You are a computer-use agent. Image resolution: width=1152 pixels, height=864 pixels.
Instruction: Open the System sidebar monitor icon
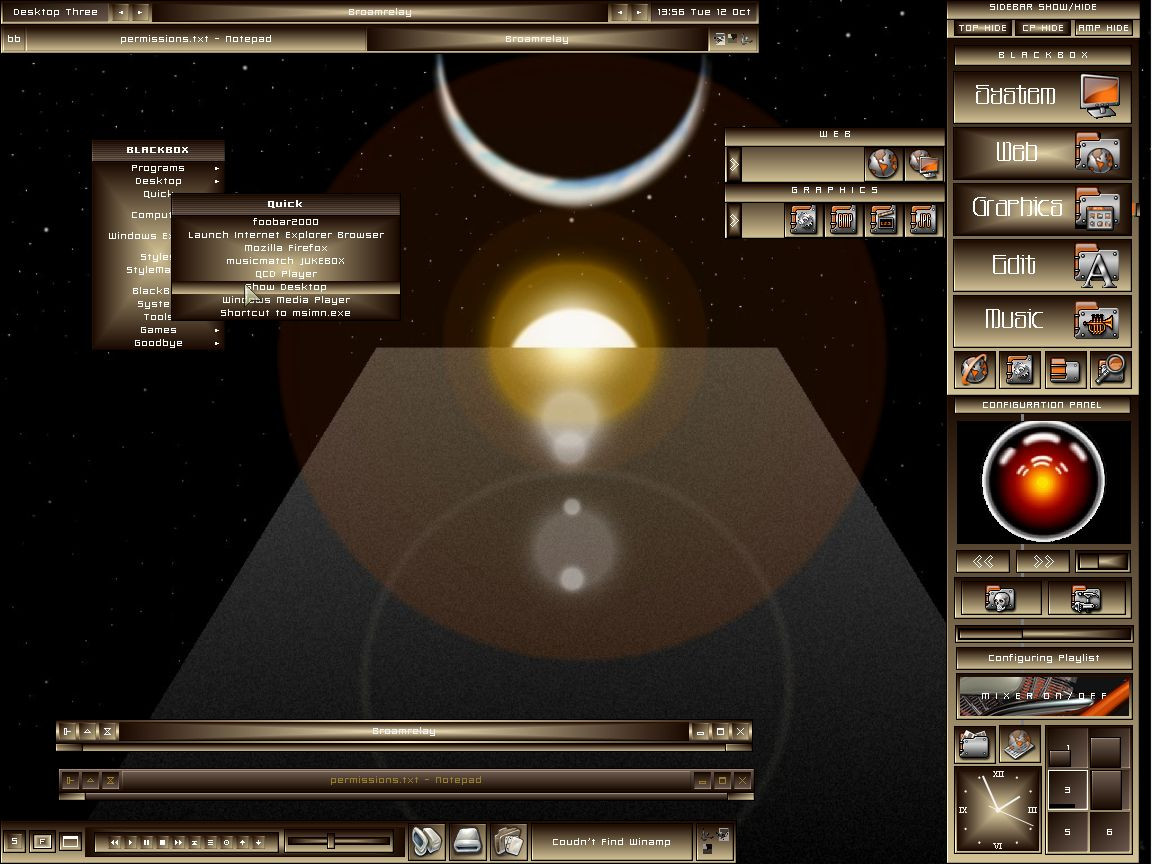click(x=1100, y=96)
